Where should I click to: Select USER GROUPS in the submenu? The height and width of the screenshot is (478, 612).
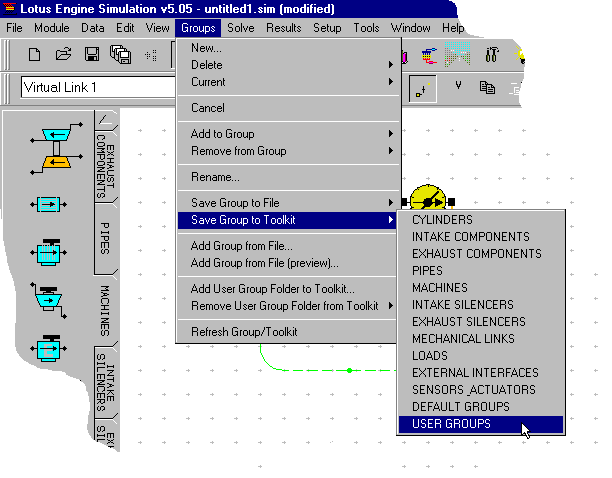coord(481,424)
